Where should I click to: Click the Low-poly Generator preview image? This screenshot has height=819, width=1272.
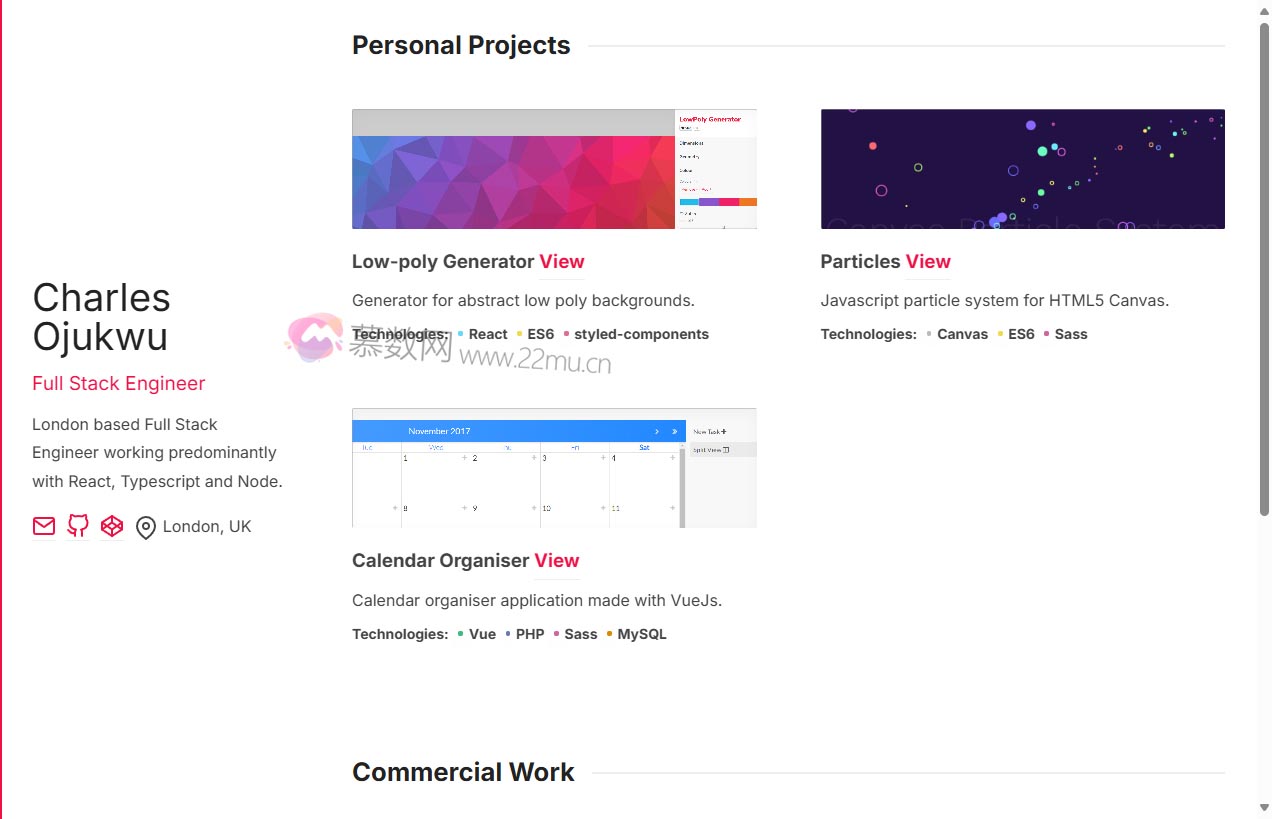pos(513,169)
